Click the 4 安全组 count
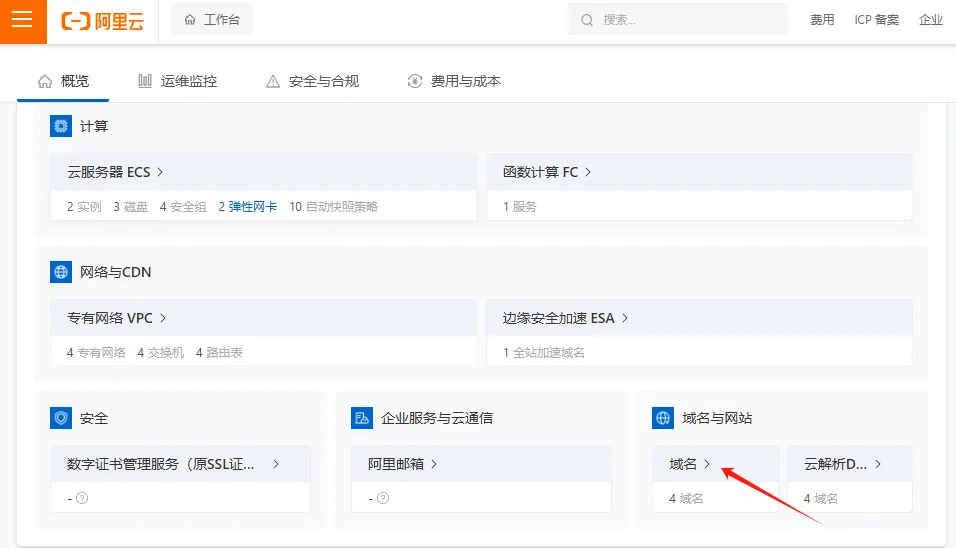 [183, 207]
